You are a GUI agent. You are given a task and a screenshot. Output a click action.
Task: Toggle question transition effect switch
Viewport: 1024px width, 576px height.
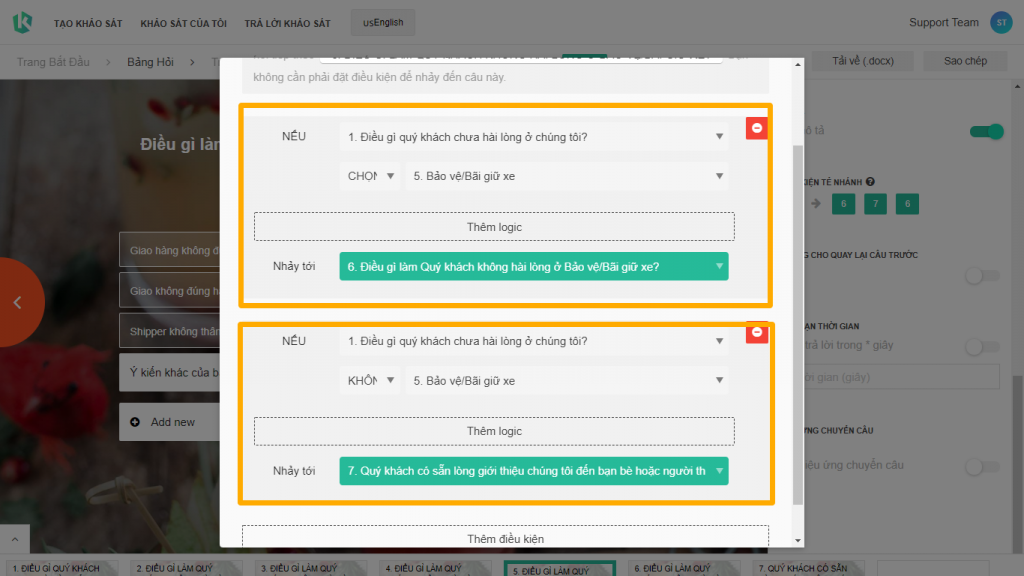982,466
